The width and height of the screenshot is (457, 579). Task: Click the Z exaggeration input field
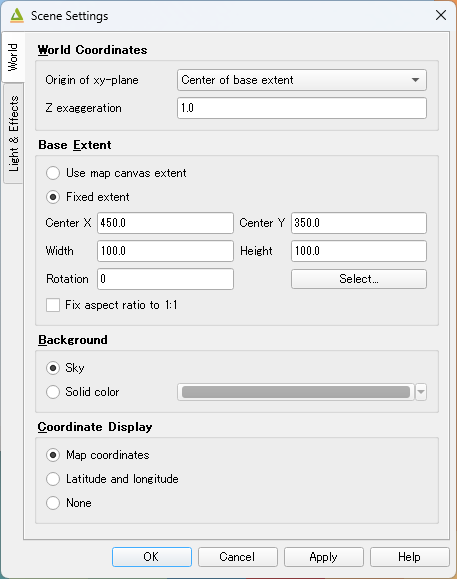tap(302, 108)
